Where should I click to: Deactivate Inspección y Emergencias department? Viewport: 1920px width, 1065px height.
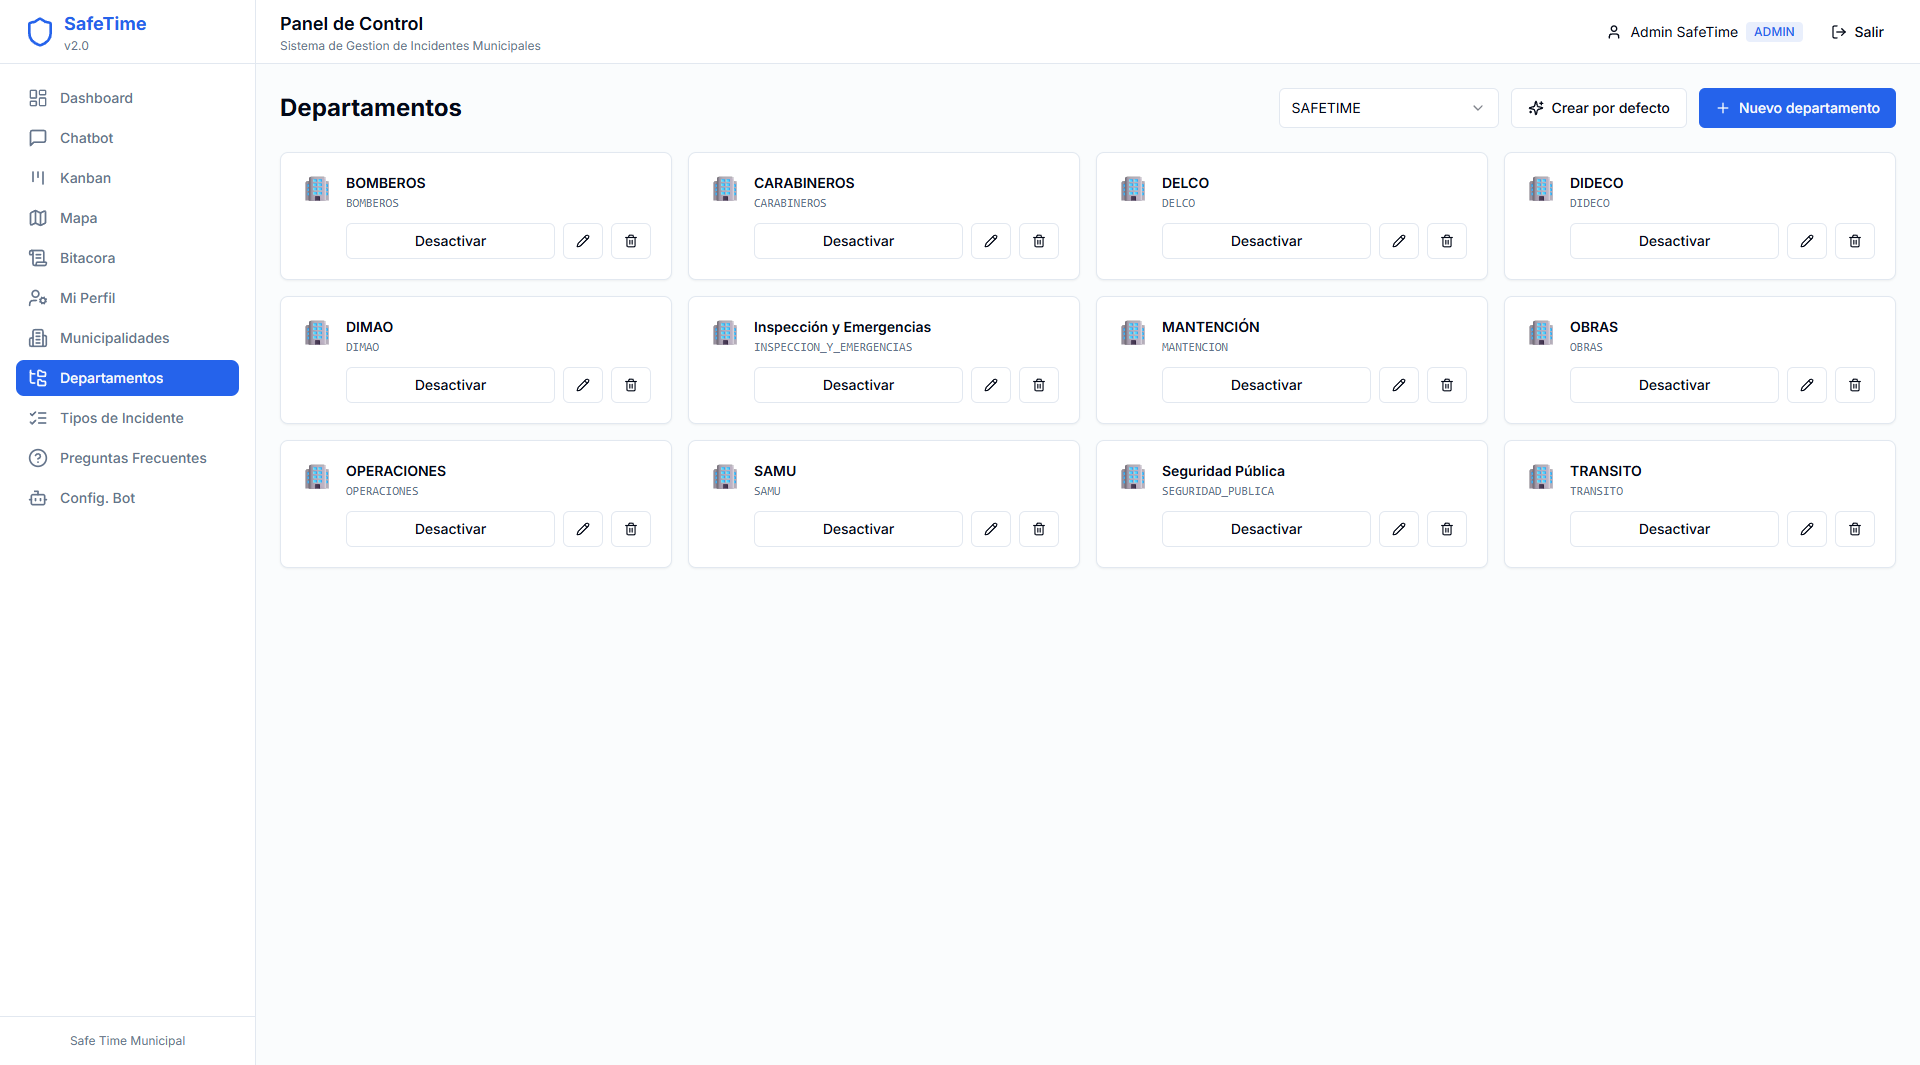tap(858, 385)
